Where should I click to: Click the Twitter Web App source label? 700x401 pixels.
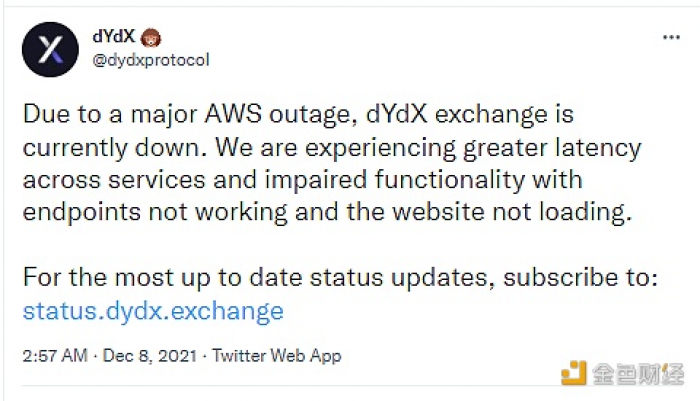(277, 356)
